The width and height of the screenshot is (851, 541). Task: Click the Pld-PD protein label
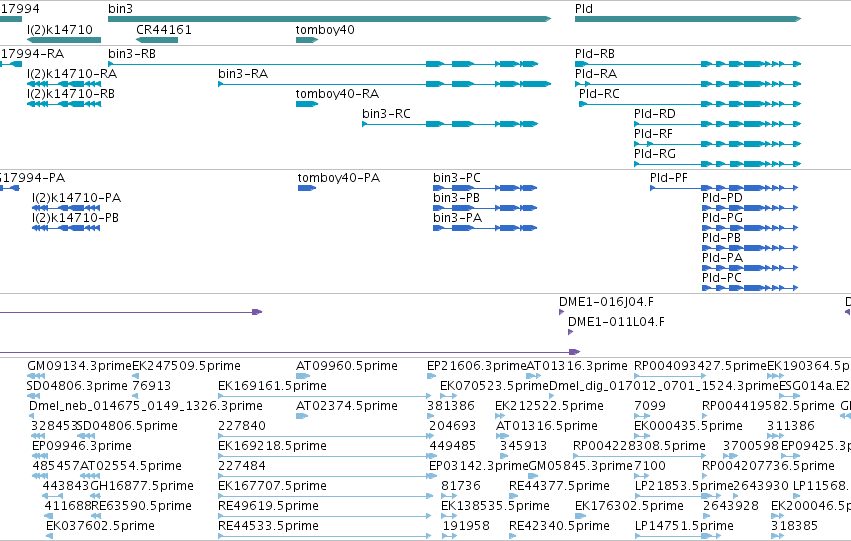(722, 198)
